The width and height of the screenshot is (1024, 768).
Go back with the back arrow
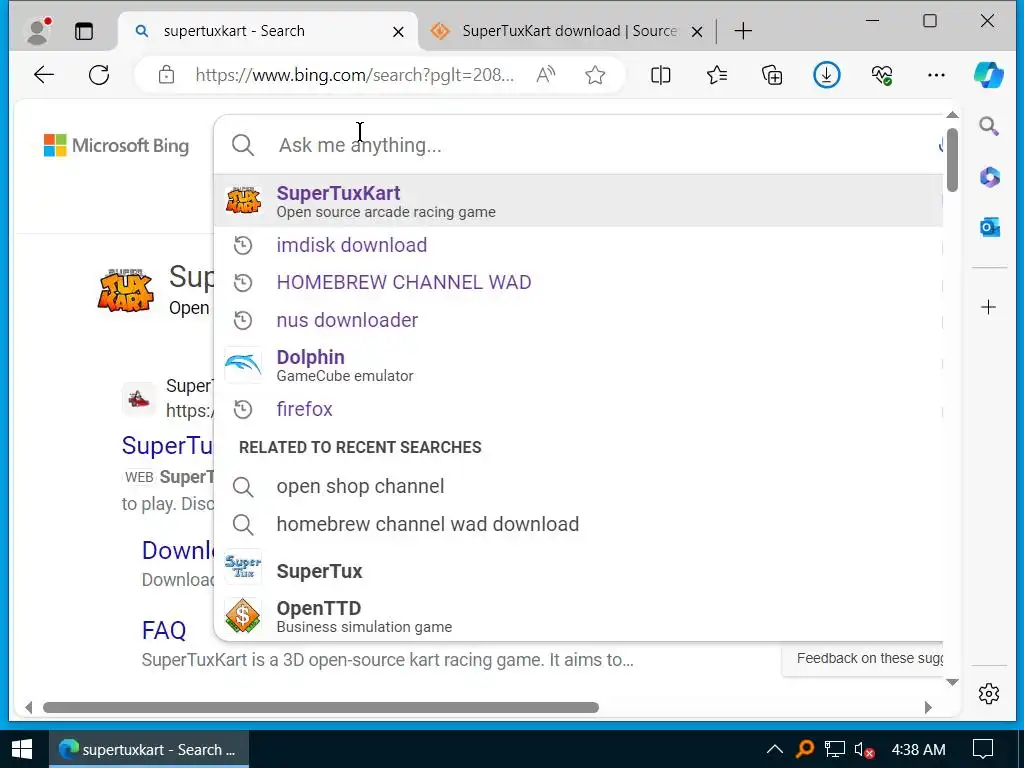pos(44,75)
